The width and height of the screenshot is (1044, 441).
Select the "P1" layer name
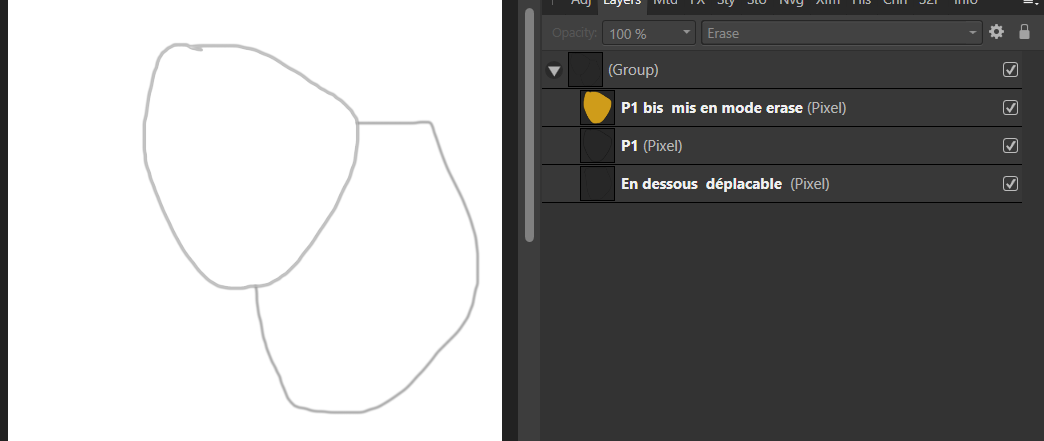click(x=630, y=146)
